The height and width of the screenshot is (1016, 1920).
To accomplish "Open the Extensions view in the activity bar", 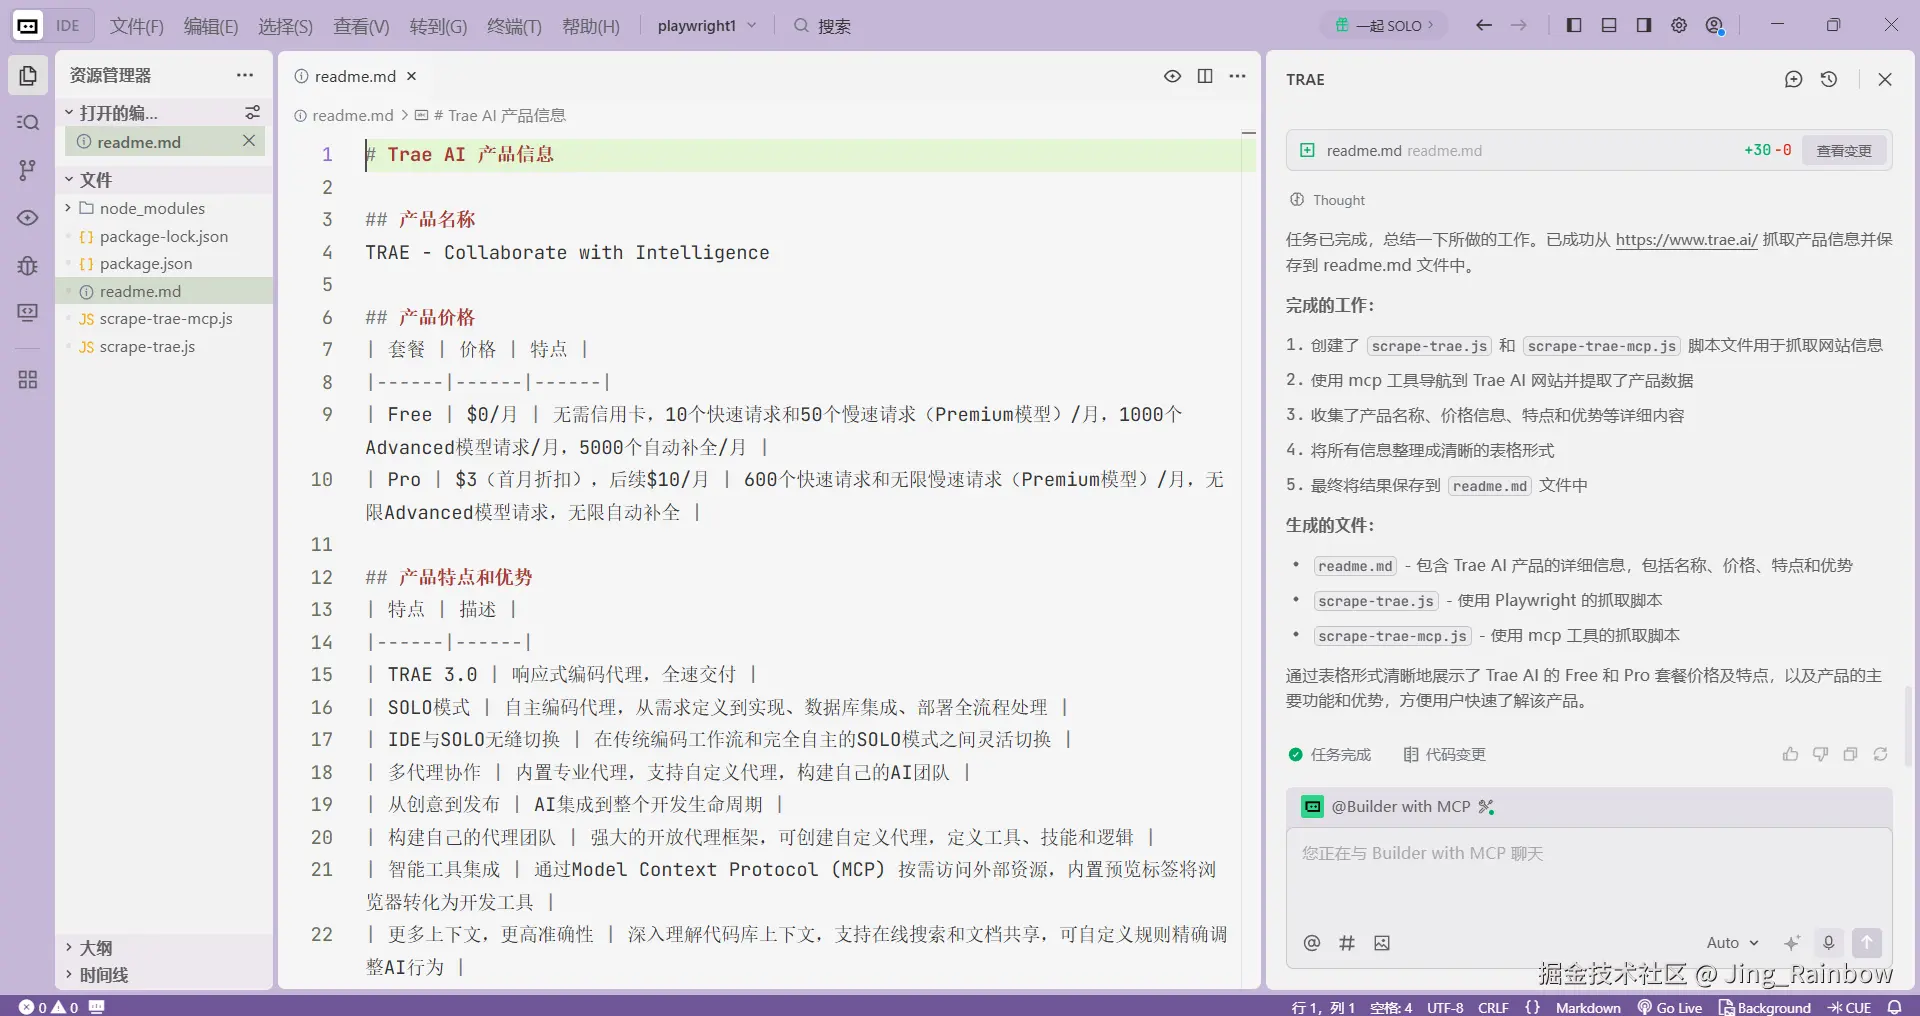I will 27,379.
